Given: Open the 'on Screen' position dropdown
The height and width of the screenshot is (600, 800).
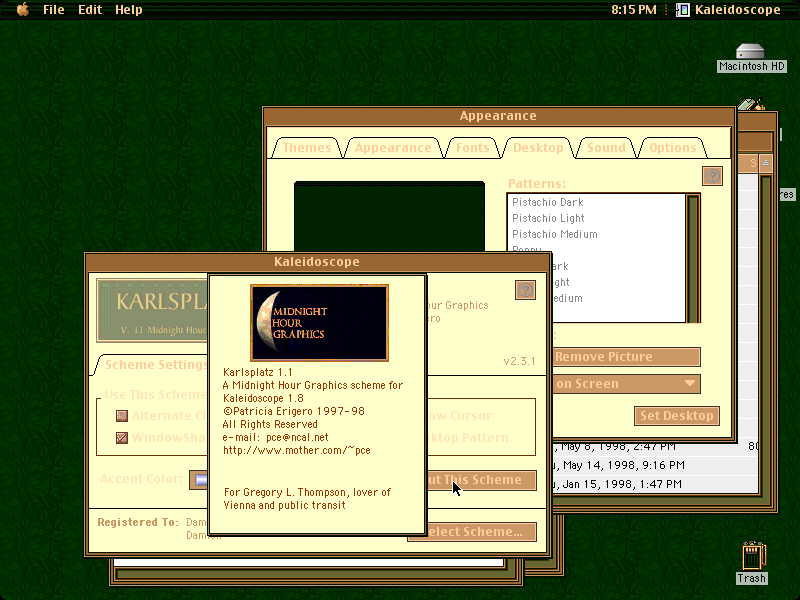Looking at the screenshot, I should (626, 384).
